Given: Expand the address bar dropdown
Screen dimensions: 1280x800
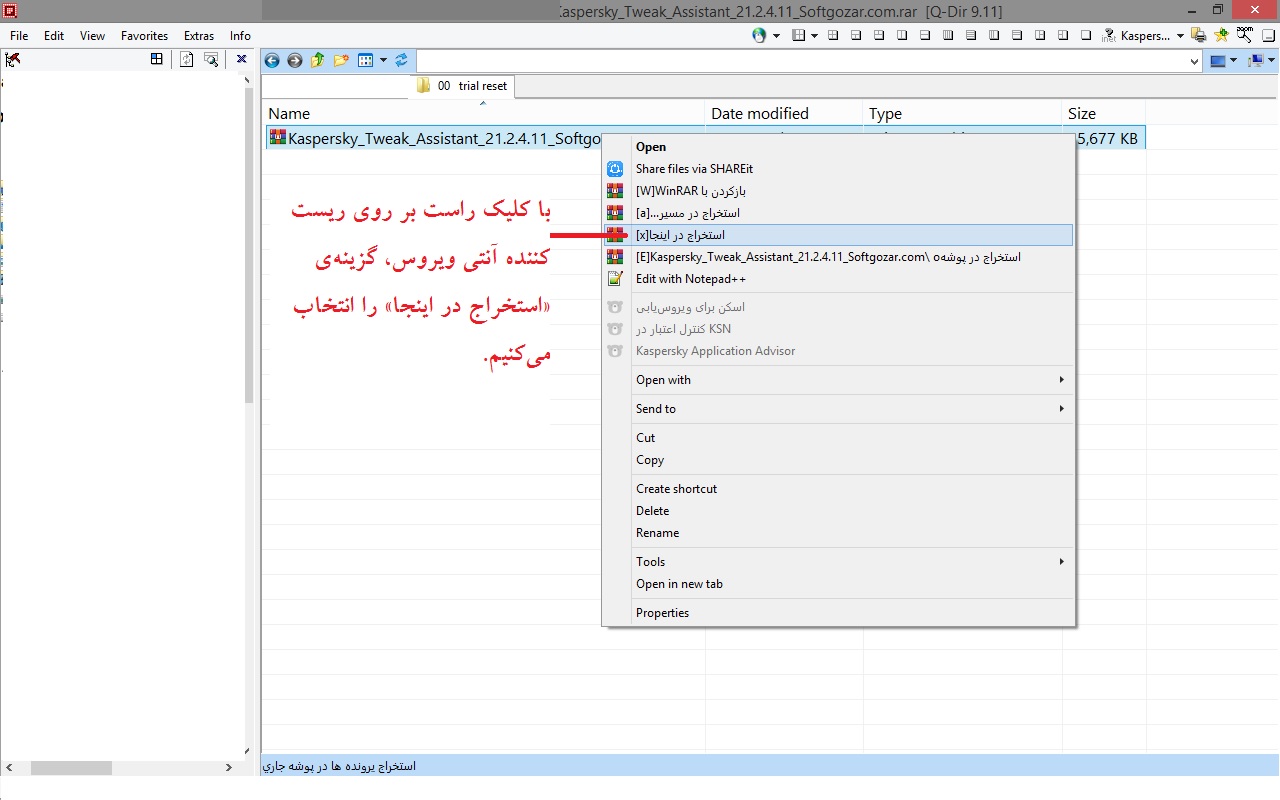Looking at the screenshot, I should [x=1194, y=62].
